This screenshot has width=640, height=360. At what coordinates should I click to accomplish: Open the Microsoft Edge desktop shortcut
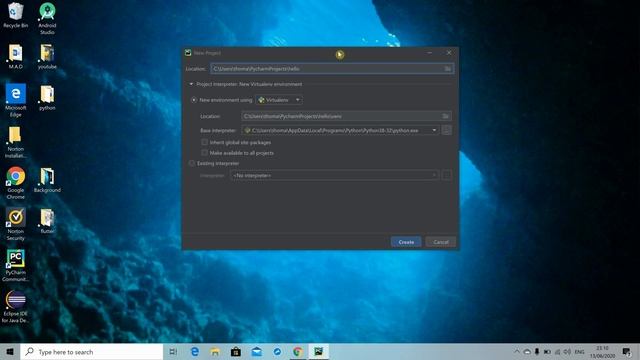click(x=16, y=100)
